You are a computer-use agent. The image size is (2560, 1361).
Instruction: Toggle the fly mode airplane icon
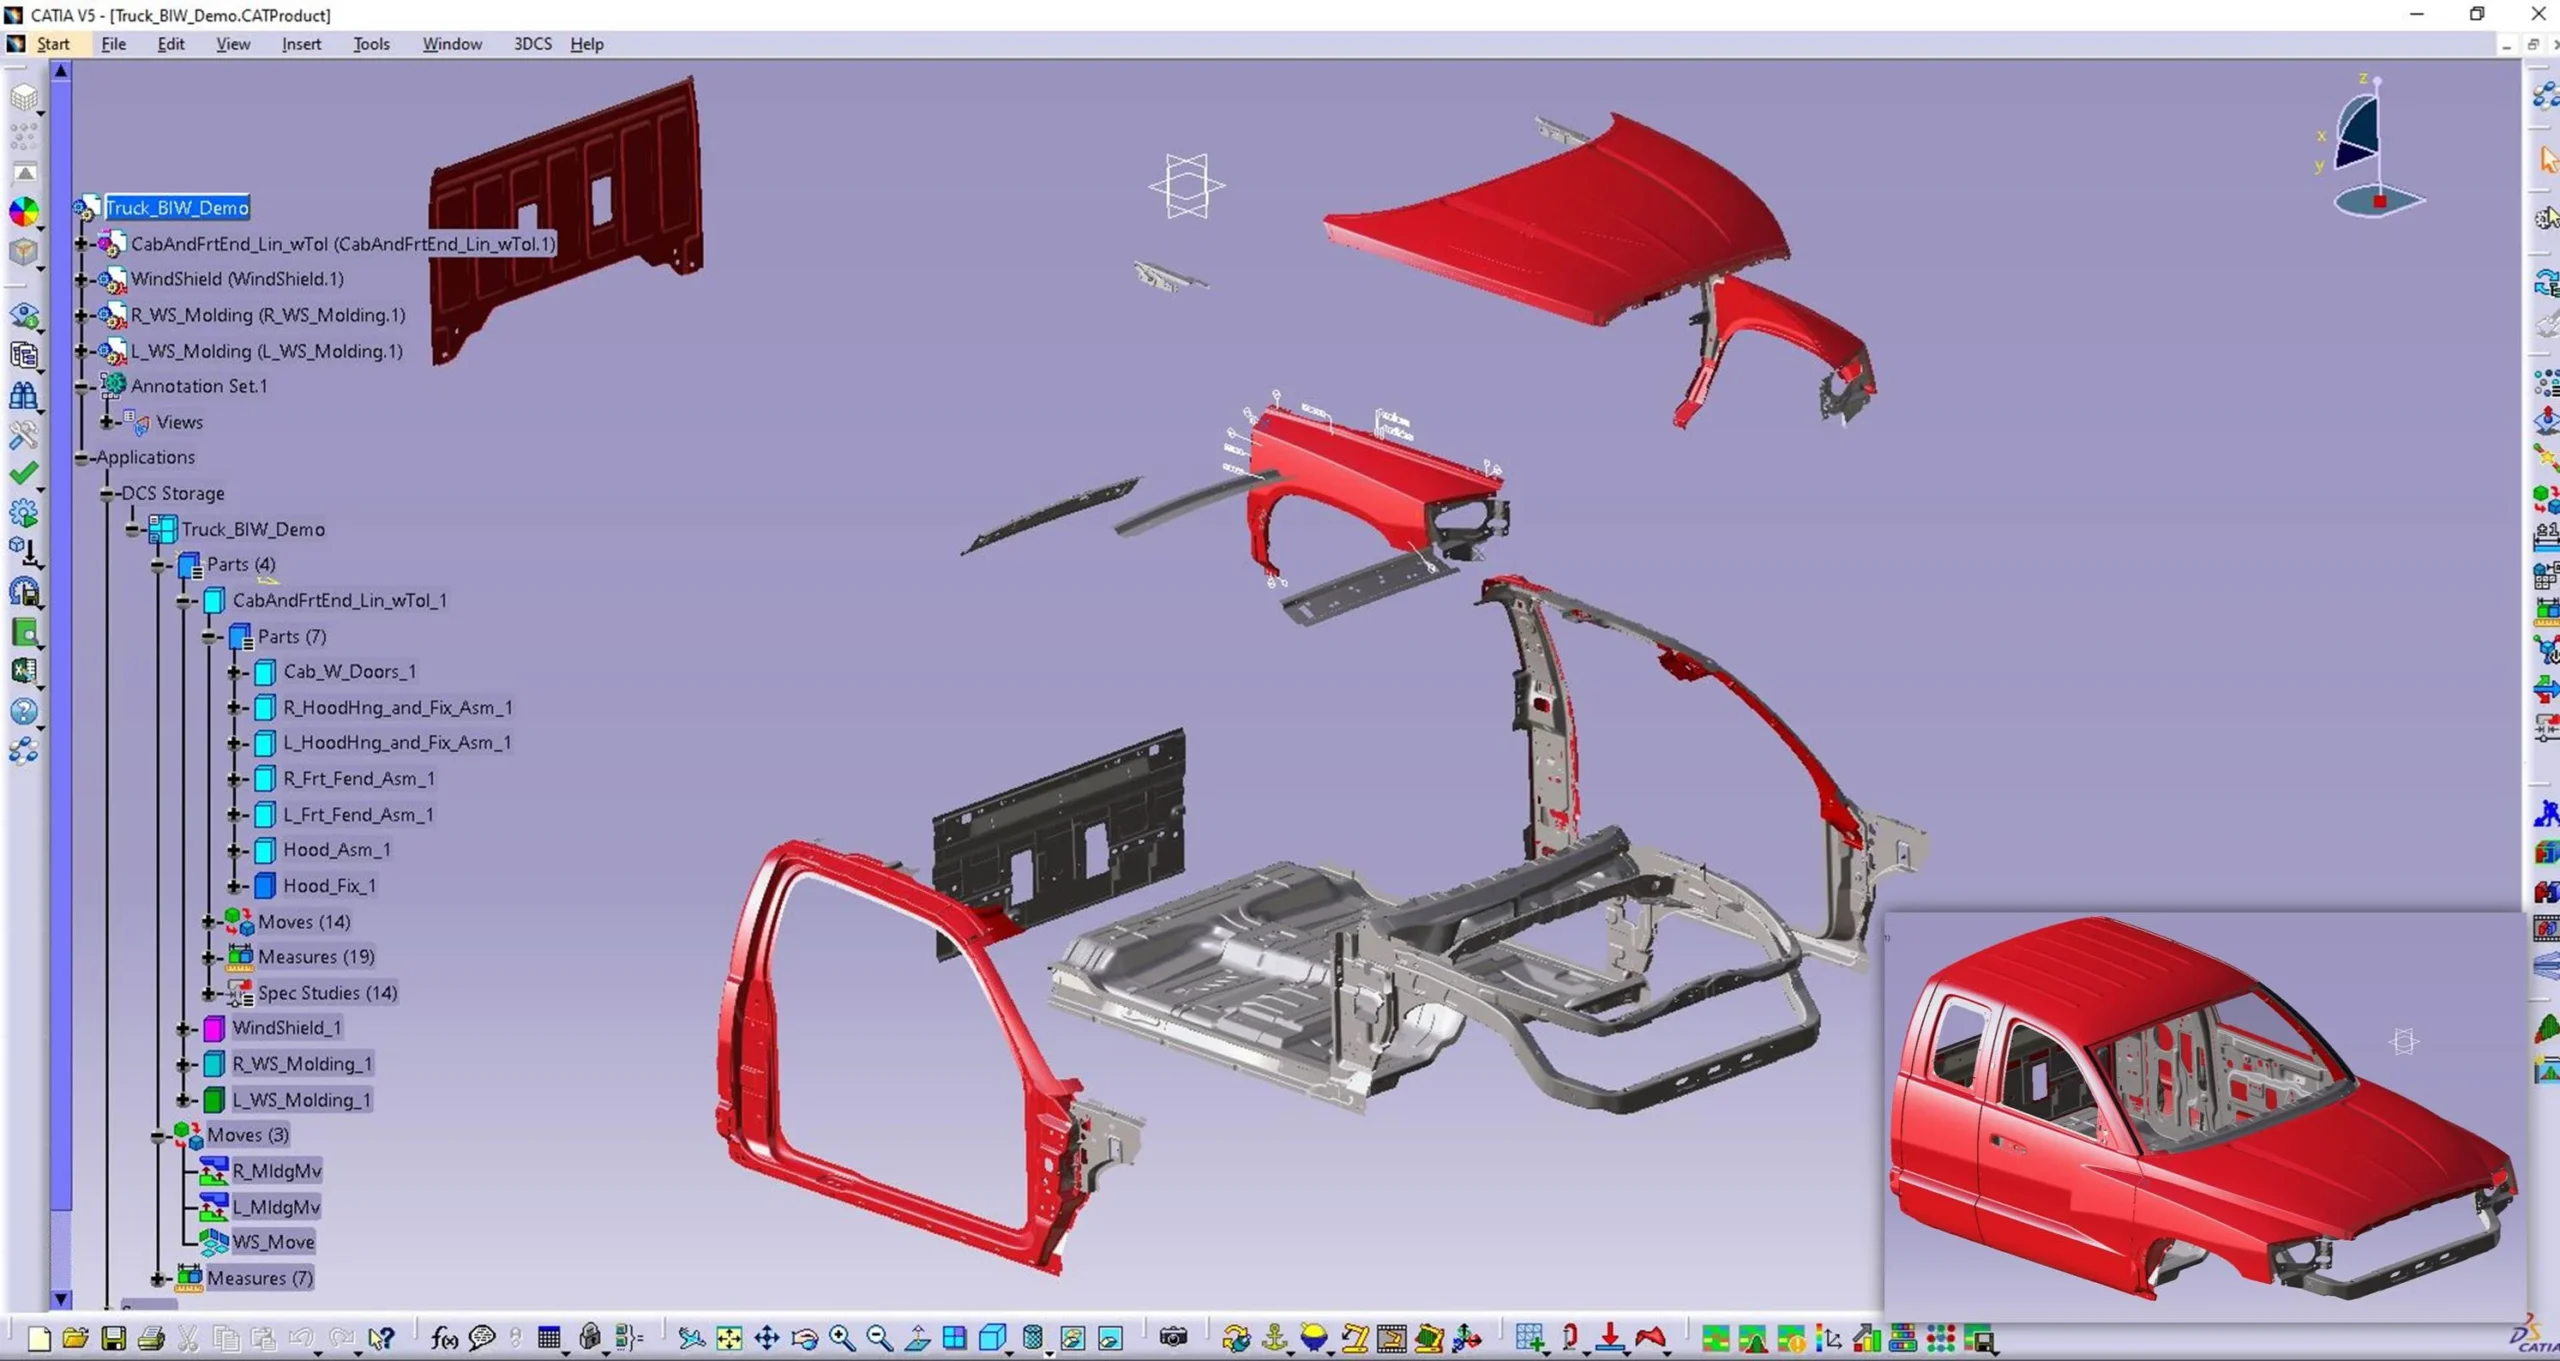691,1338
